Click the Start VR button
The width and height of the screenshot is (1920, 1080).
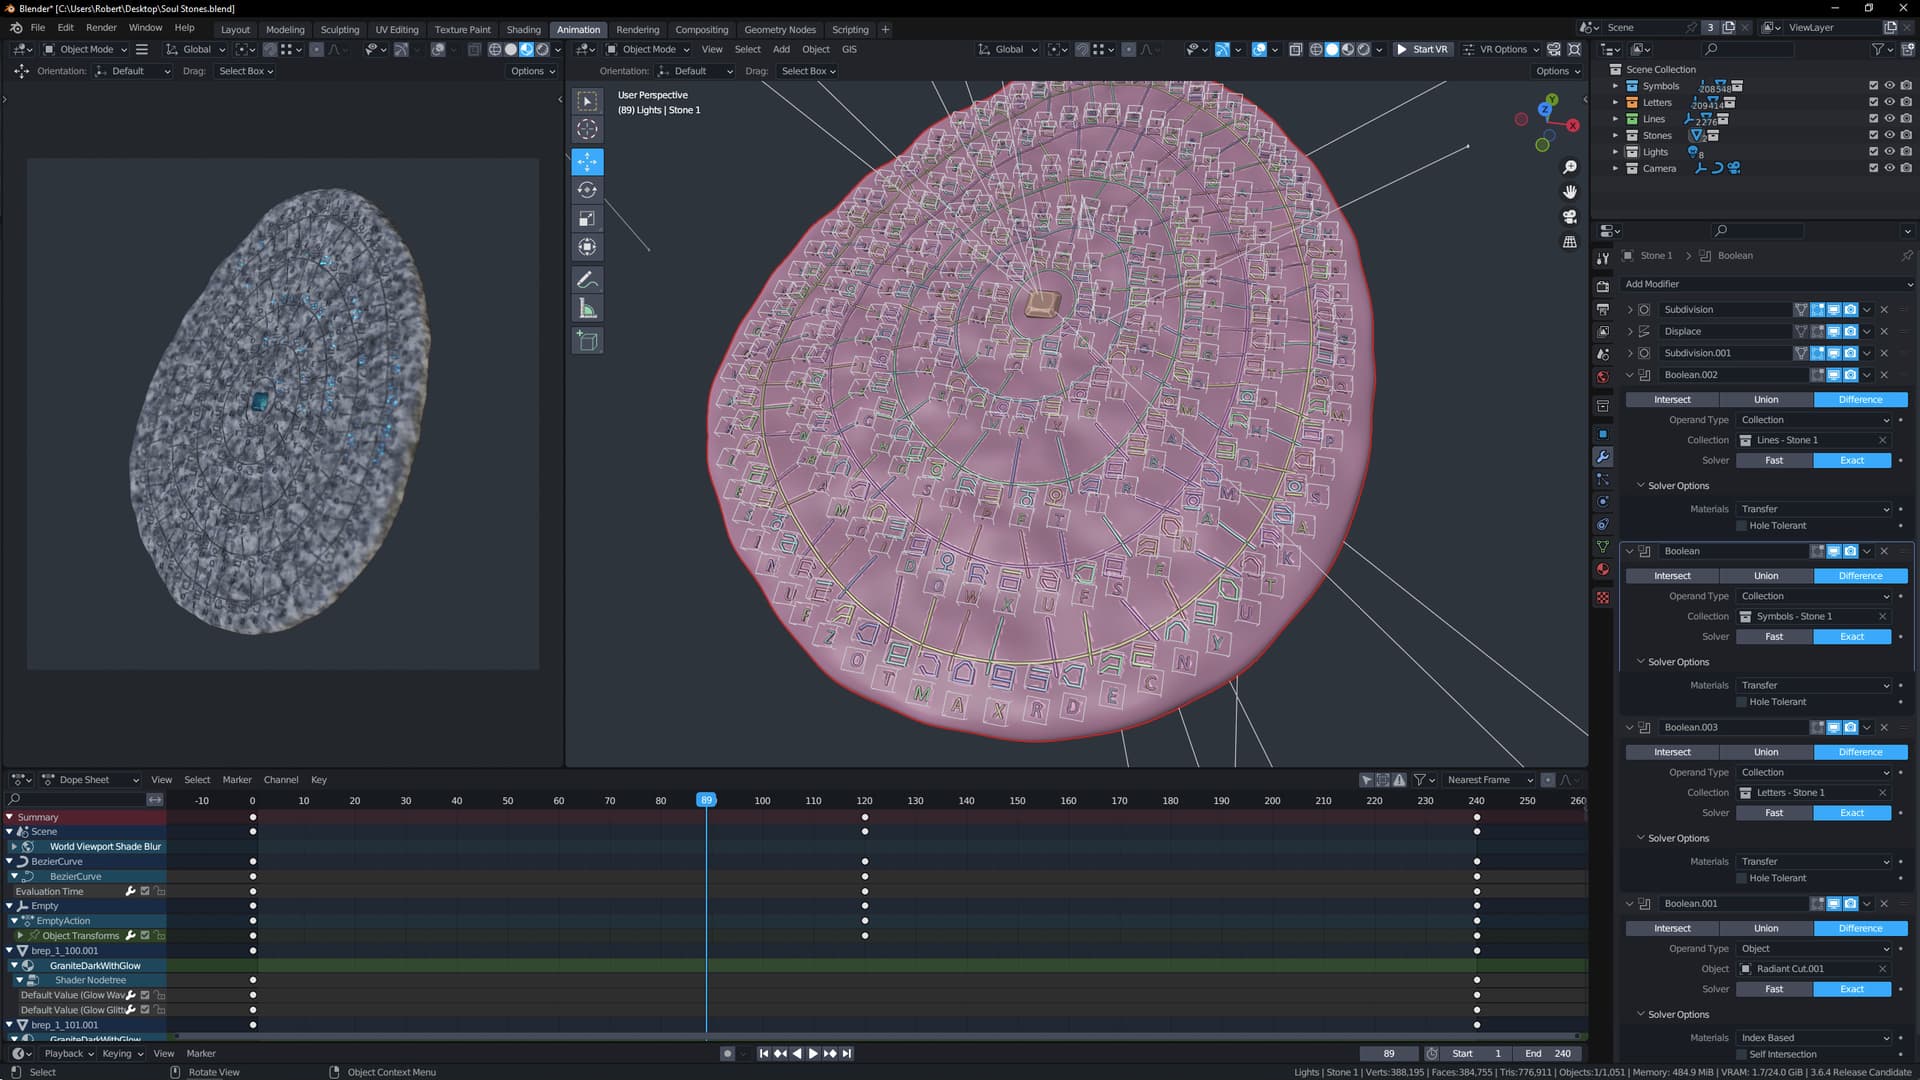click(x=1422, y=49)
